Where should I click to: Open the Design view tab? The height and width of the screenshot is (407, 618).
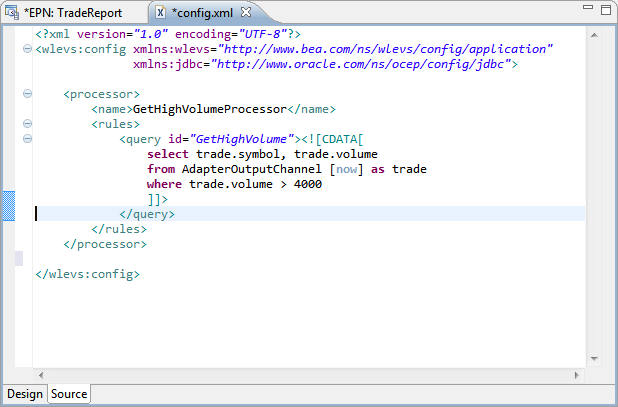[25, 394]
